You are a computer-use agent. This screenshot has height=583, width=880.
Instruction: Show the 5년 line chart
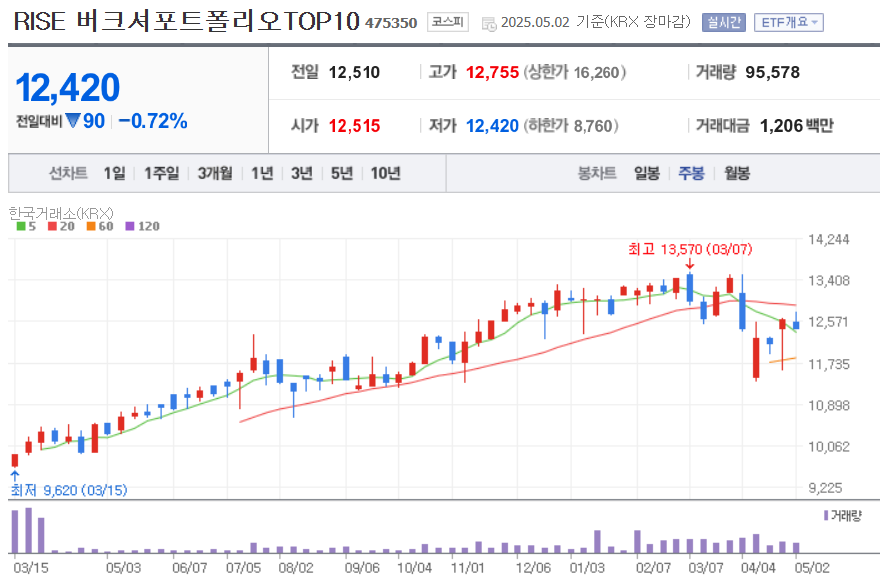pyautogui.click(x=342, y=173)
